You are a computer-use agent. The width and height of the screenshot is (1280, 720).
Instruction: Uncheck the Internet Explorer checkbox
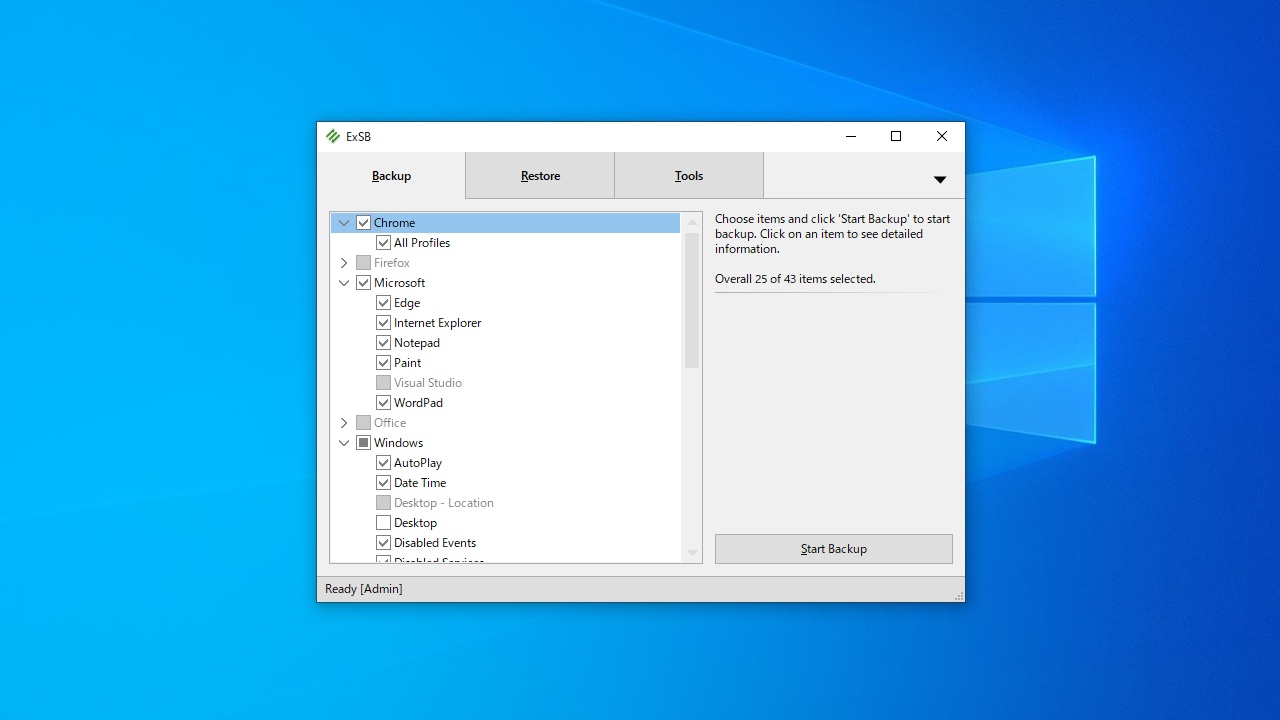[x=383, y=323]
